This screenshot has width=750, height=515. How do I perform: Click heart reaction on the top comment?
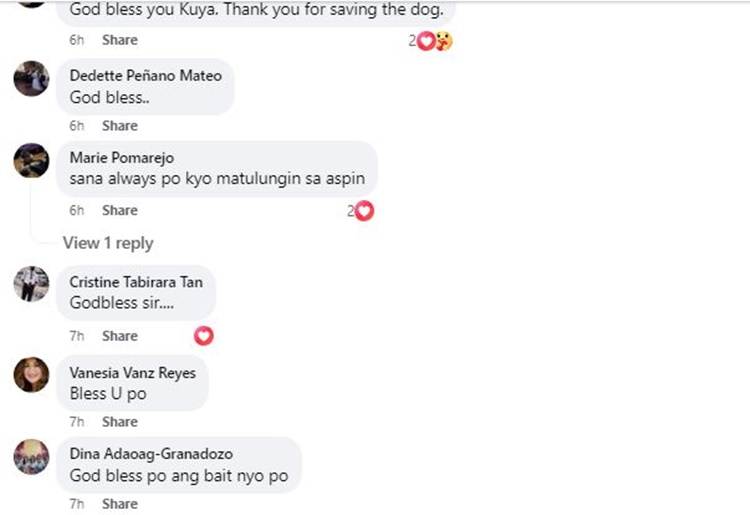tap(426, 41)
